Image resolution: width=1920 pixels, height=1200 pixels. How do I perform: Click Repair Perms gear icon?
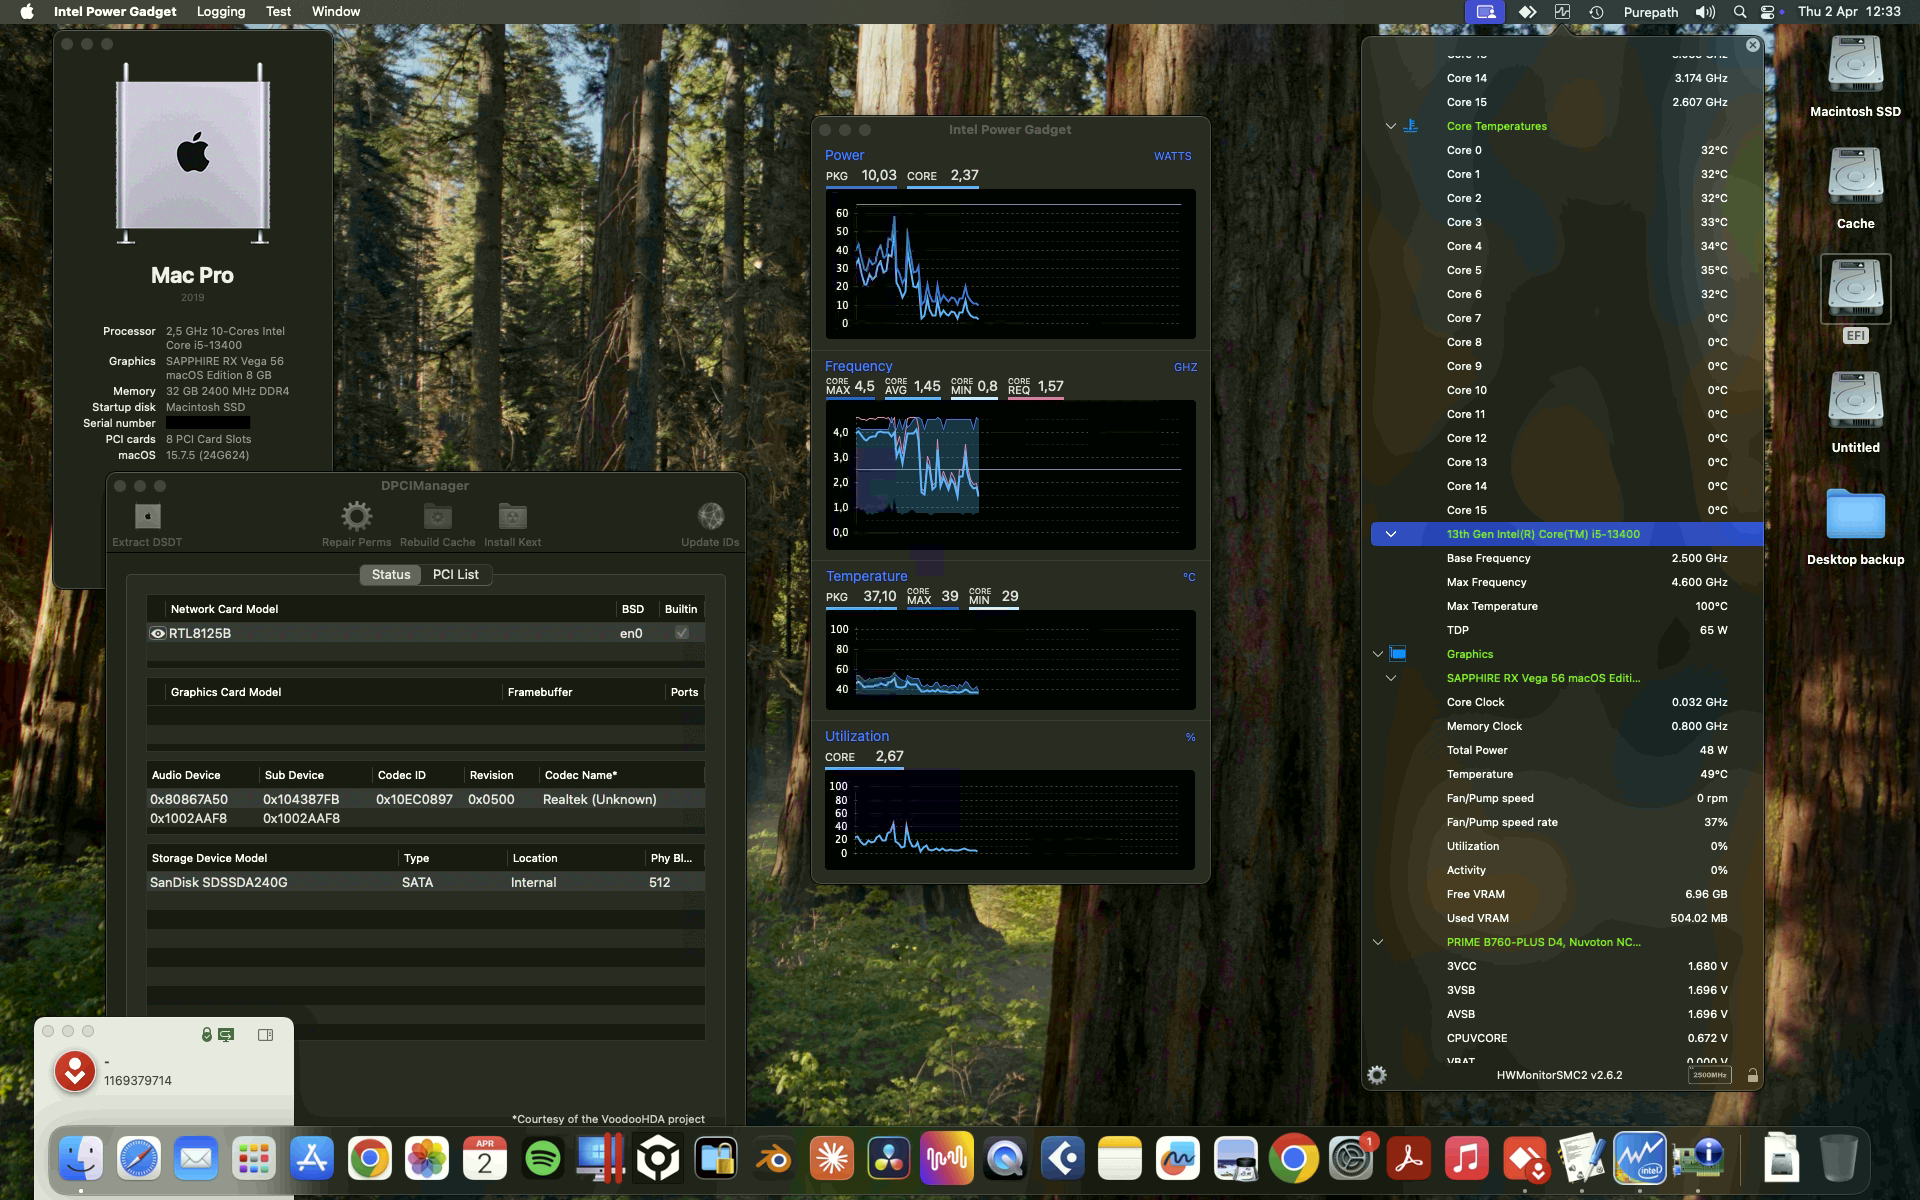(356, 516)
